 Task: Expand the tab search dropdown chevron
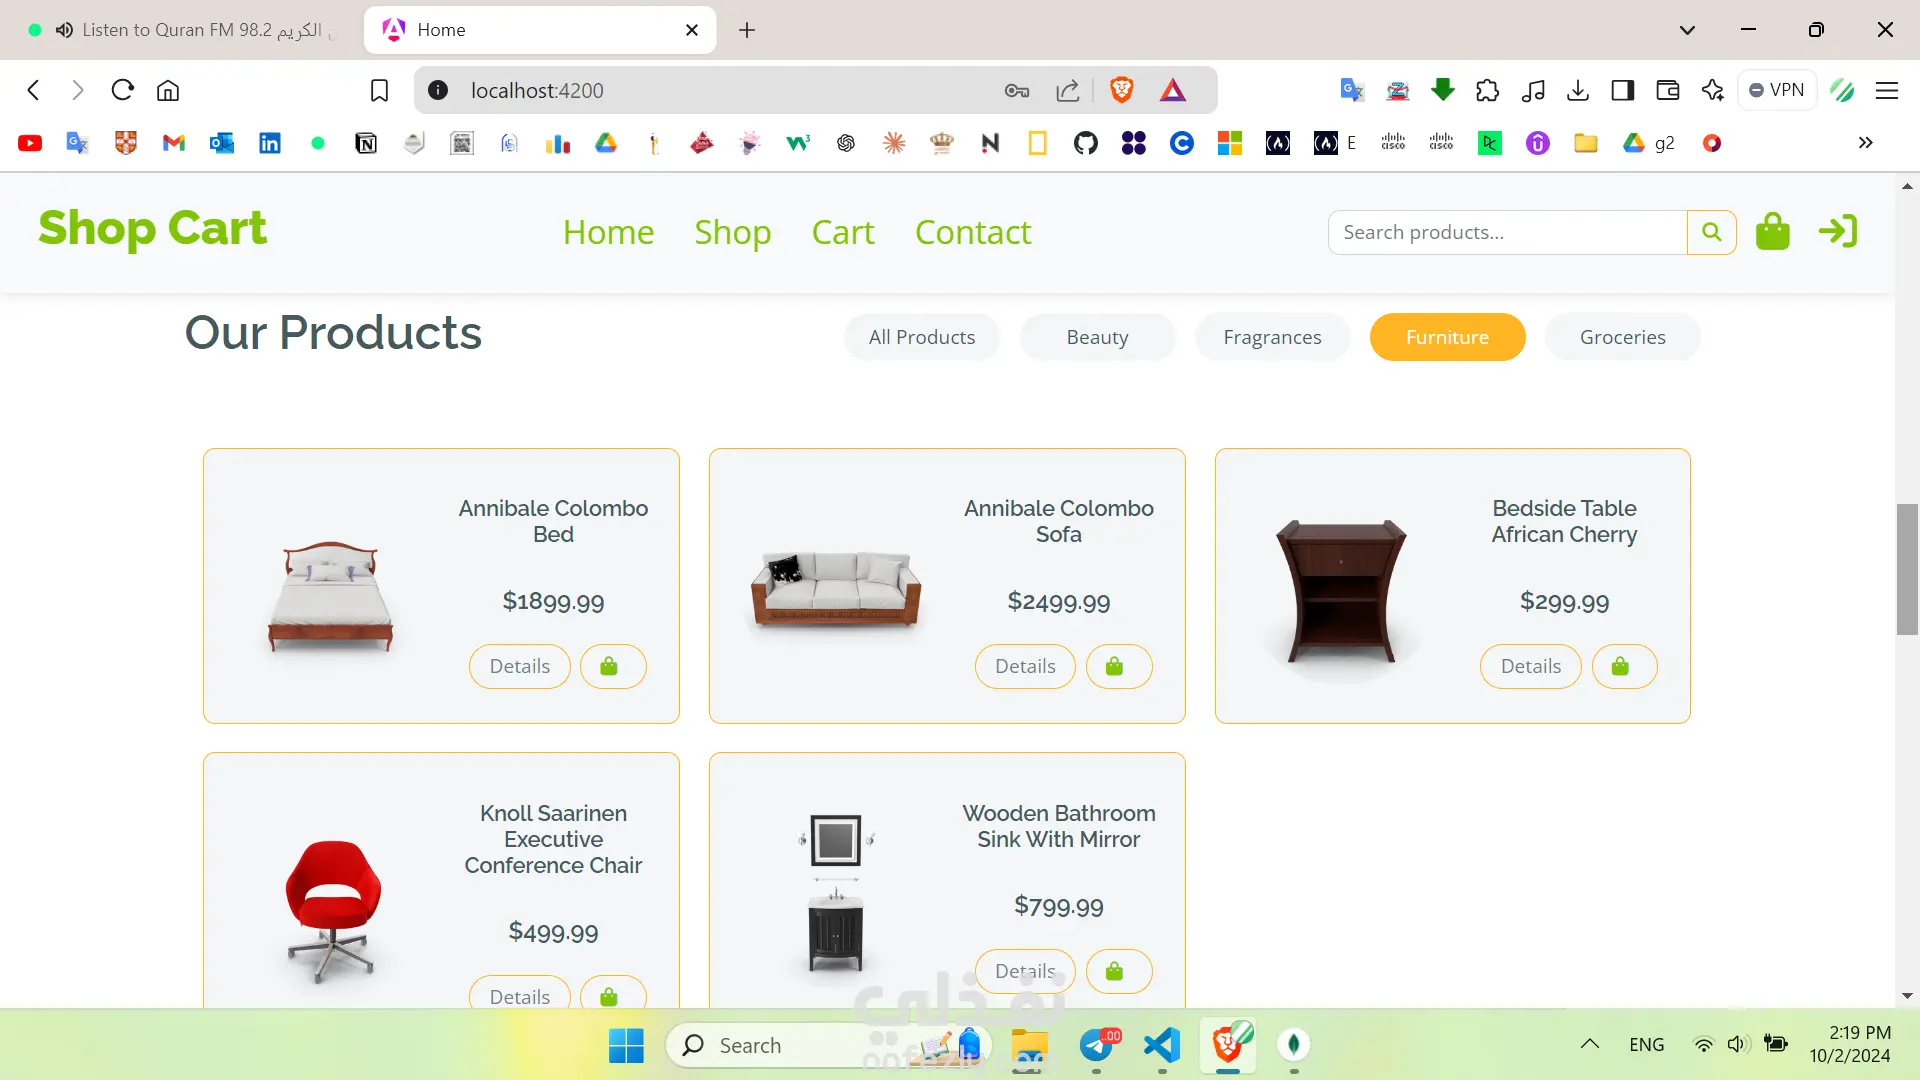click(1687, 30)
